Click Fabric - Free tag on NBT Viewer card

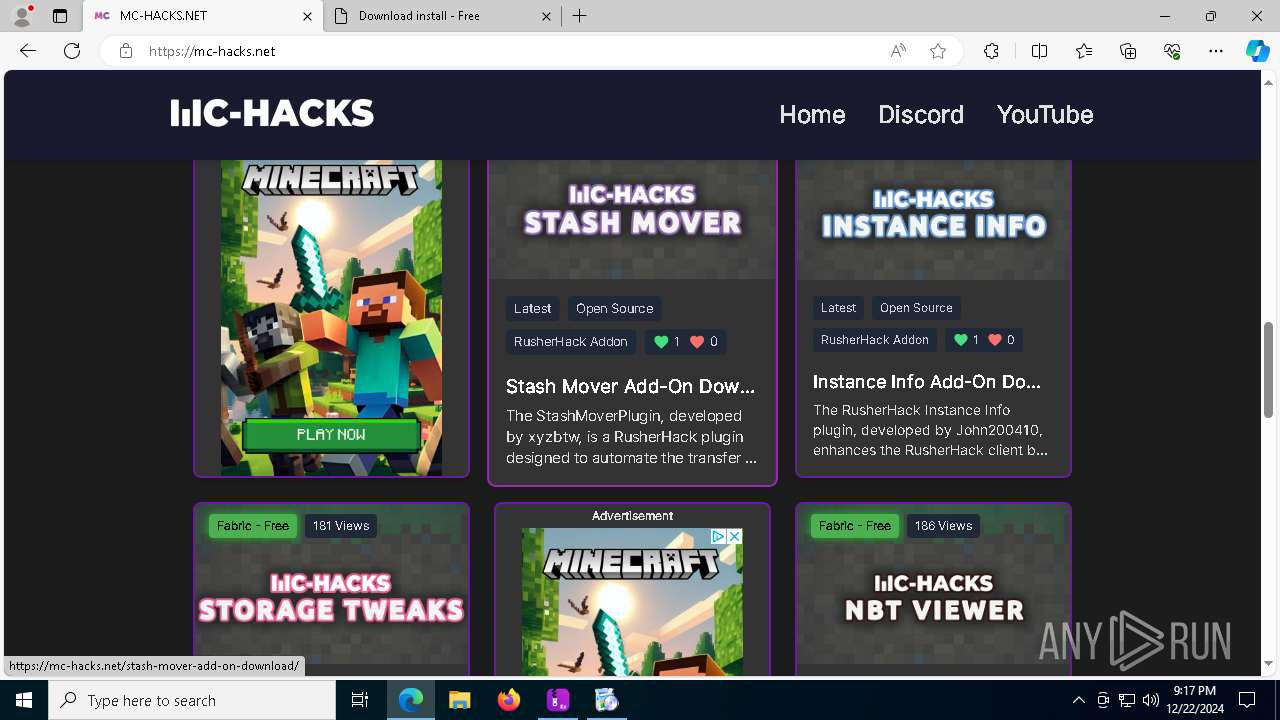(x=855, y=526)
